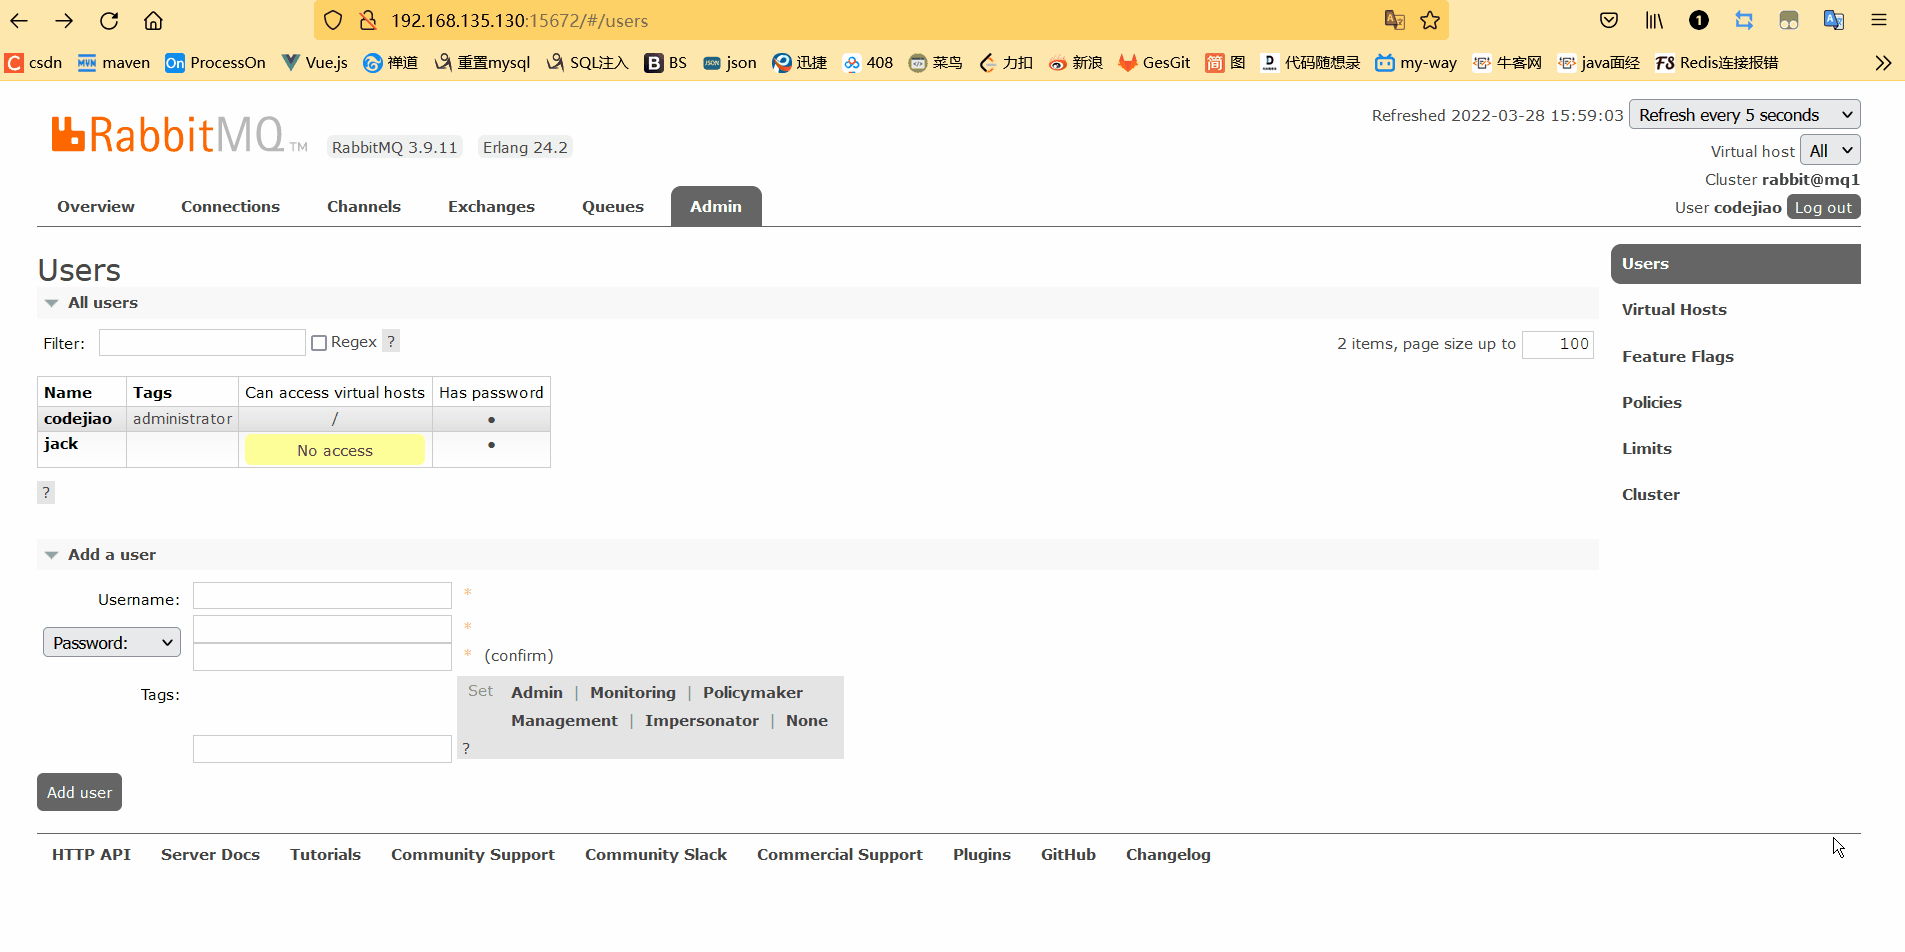Click the shield tracking protection icon

click(334, 20)
